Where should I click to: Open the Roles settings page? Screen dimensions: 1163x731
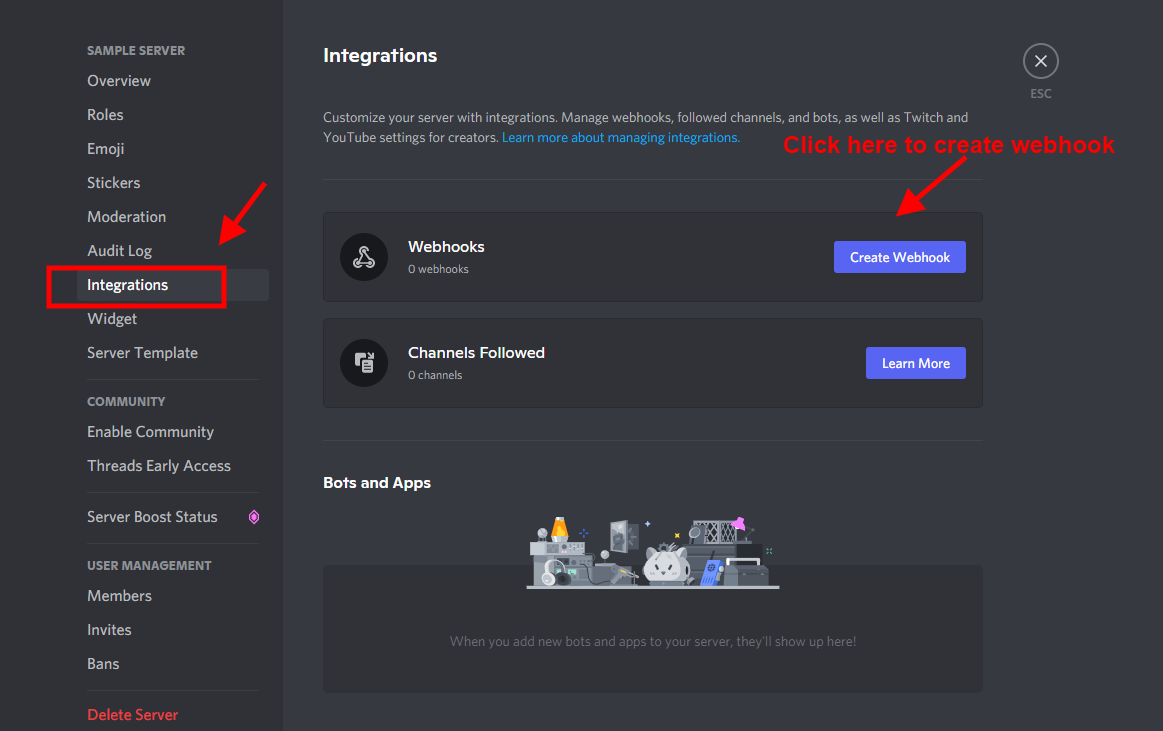[x=105, y=115]
